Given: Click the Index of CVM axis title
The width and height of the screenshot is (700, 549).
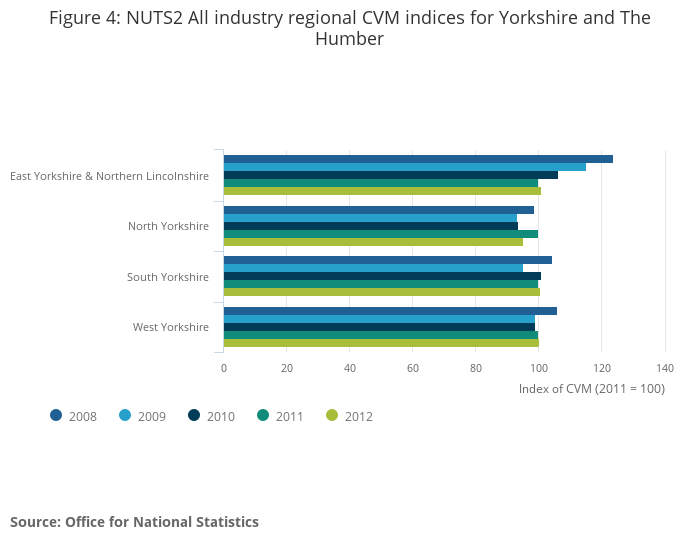Looking at the screenshot, I should (x=591, y=389).
